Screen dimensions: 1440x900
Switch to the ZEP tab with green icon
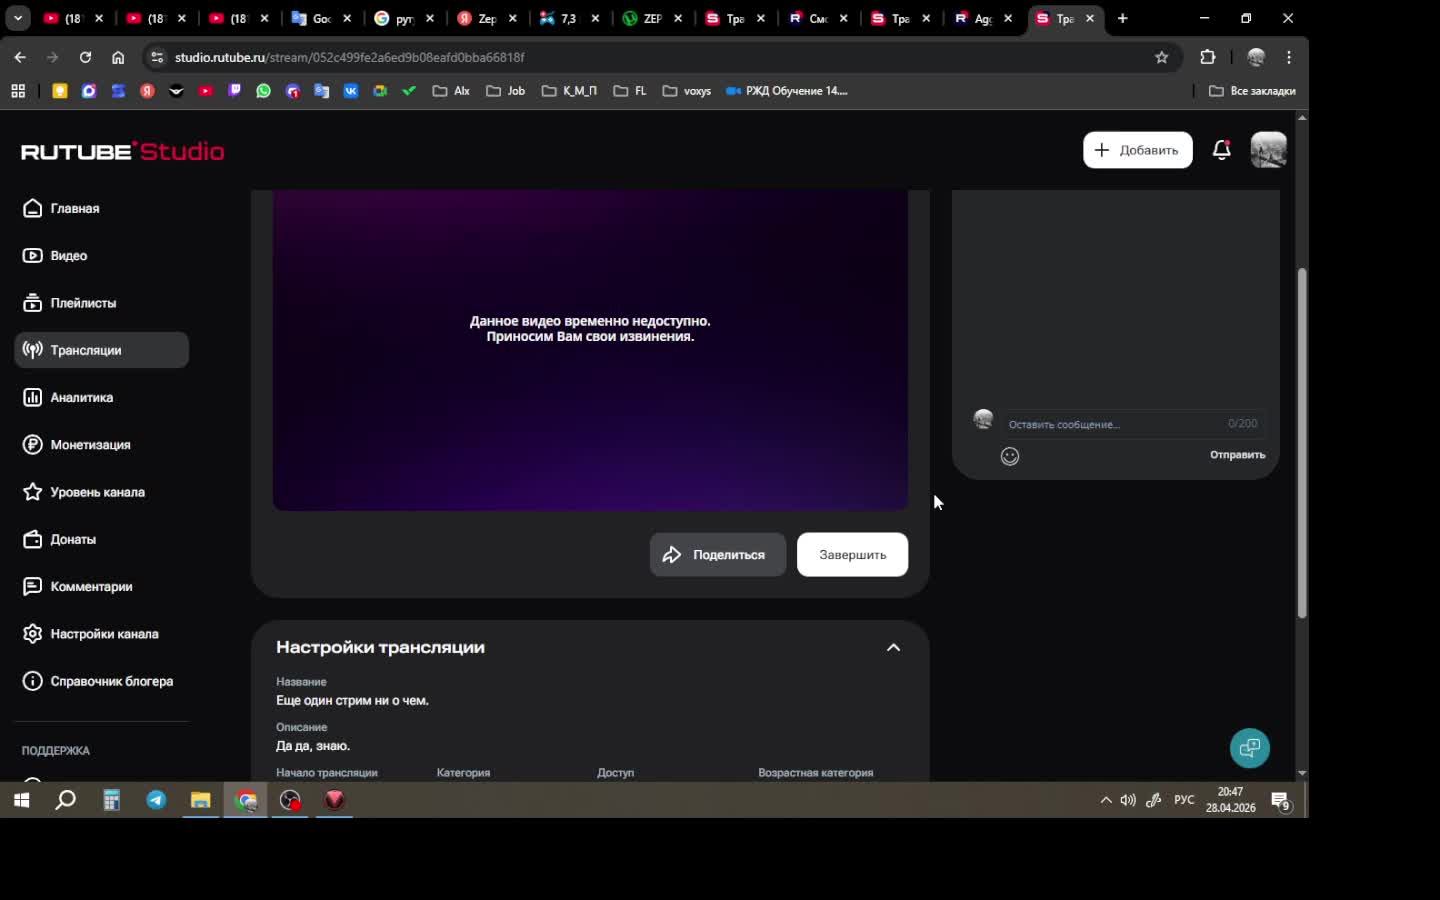click(652, 18)
